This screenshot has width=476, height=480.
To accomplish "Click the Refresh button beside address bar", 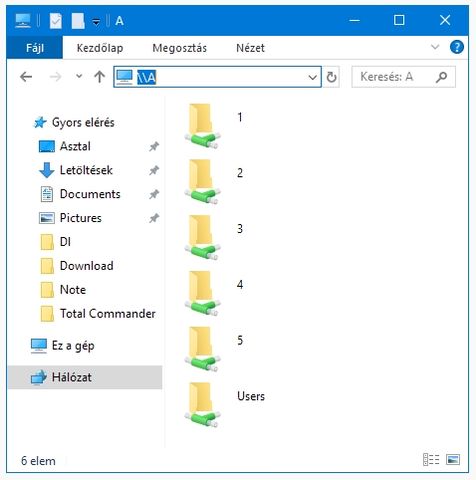I will click(x=331, y=77).
